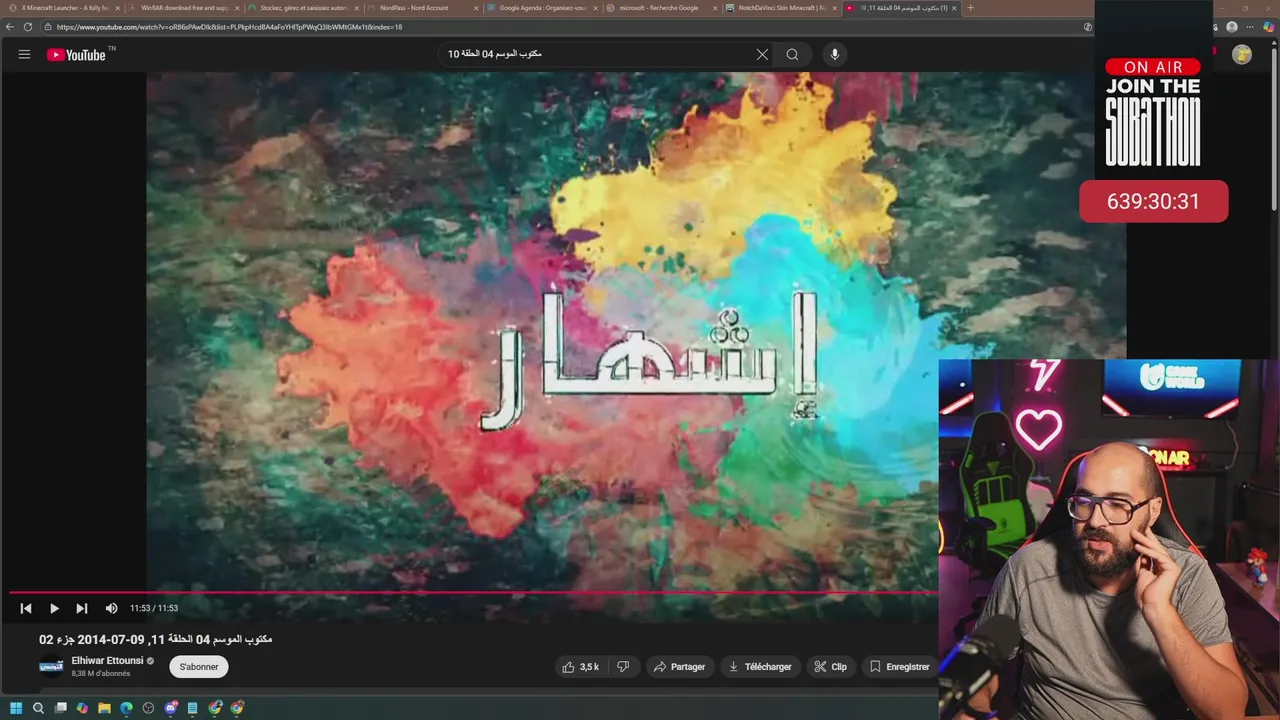The height and width of the screenshot is (720, 1280).
Task: Play the video
Action: [x=54, y=608]
